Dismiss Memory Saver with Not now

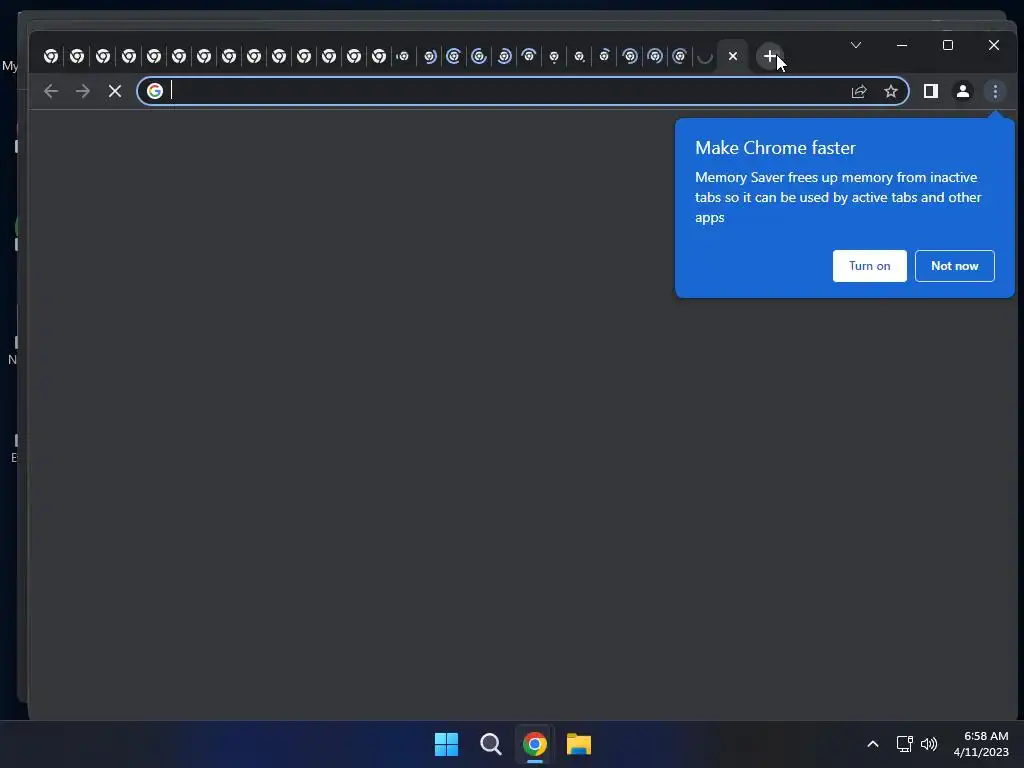point(954,266)
